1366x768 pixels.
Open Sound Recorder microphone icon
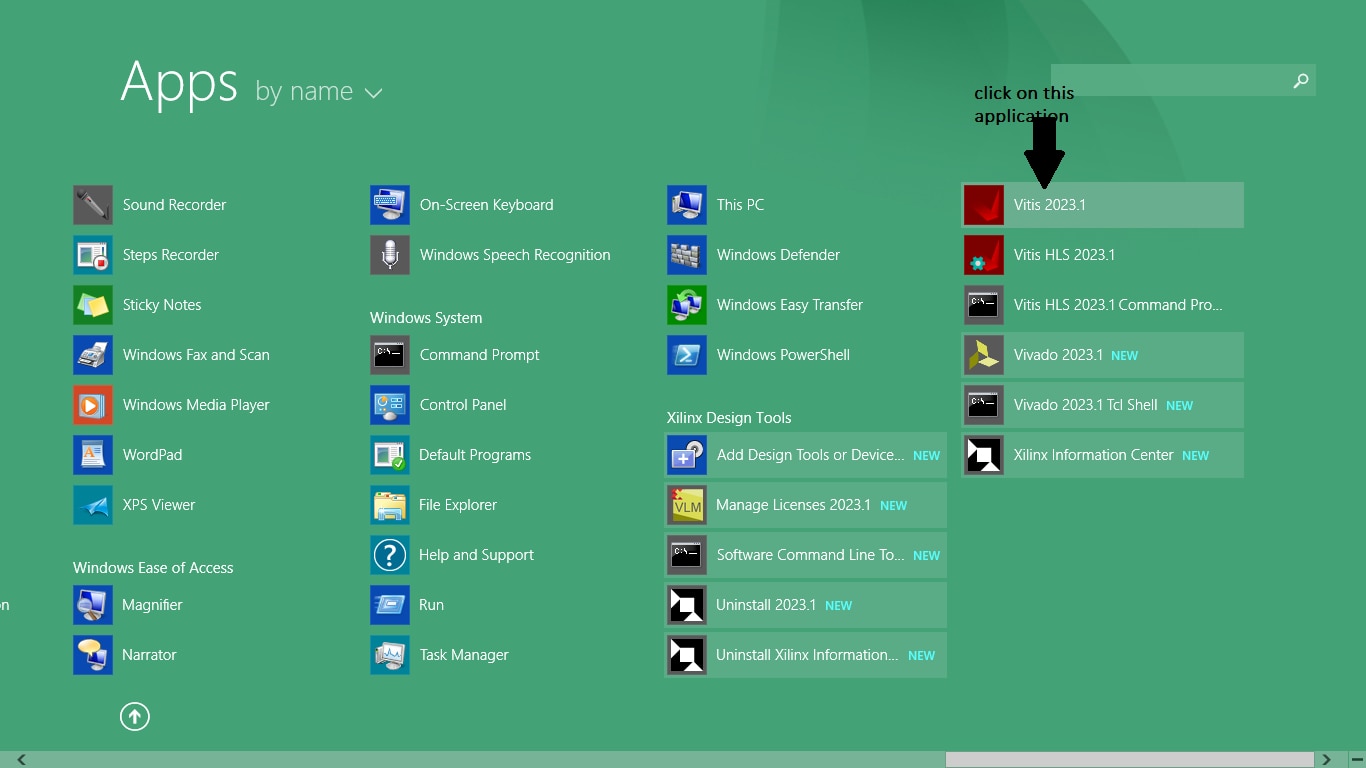[x=93, y=205]
